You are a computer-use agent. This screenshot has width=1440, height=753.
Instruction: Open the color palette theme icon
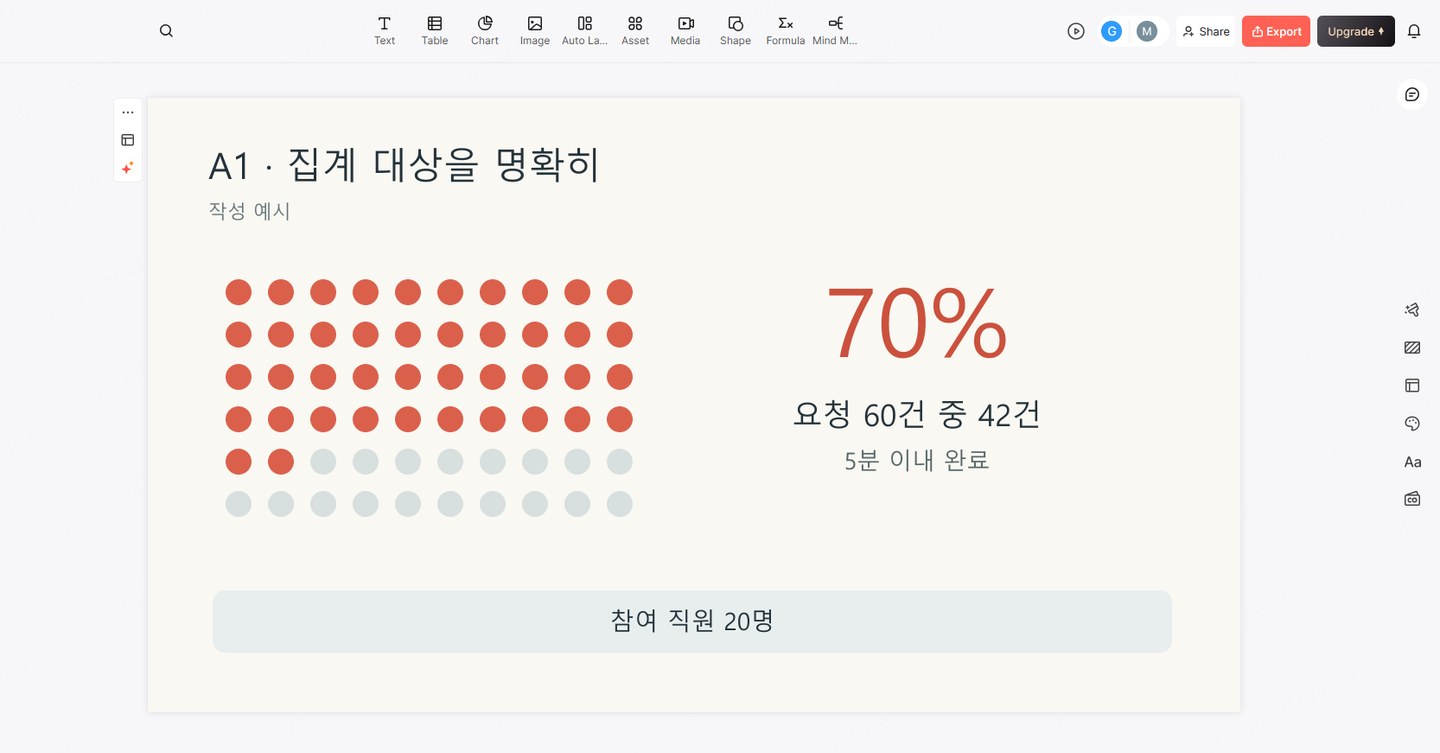(1412, 424)
